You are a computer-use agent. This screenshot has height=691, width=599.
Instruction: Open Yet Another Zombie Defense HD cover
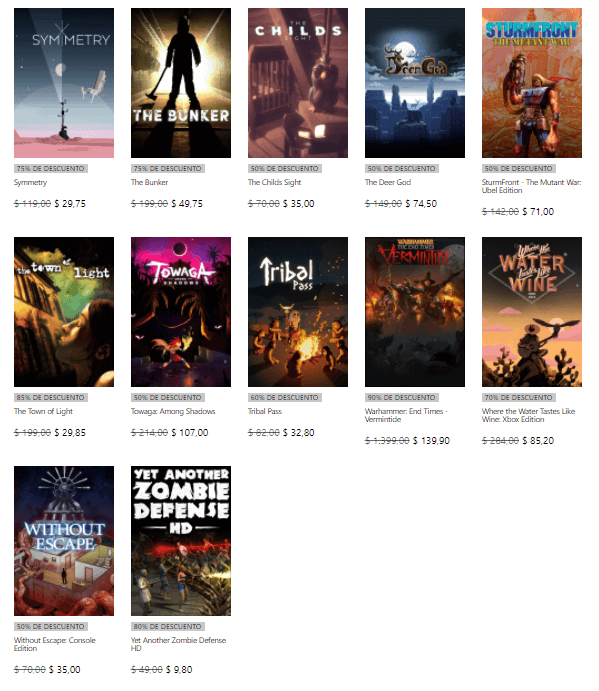pyautogui.click(x=181, y=541)
